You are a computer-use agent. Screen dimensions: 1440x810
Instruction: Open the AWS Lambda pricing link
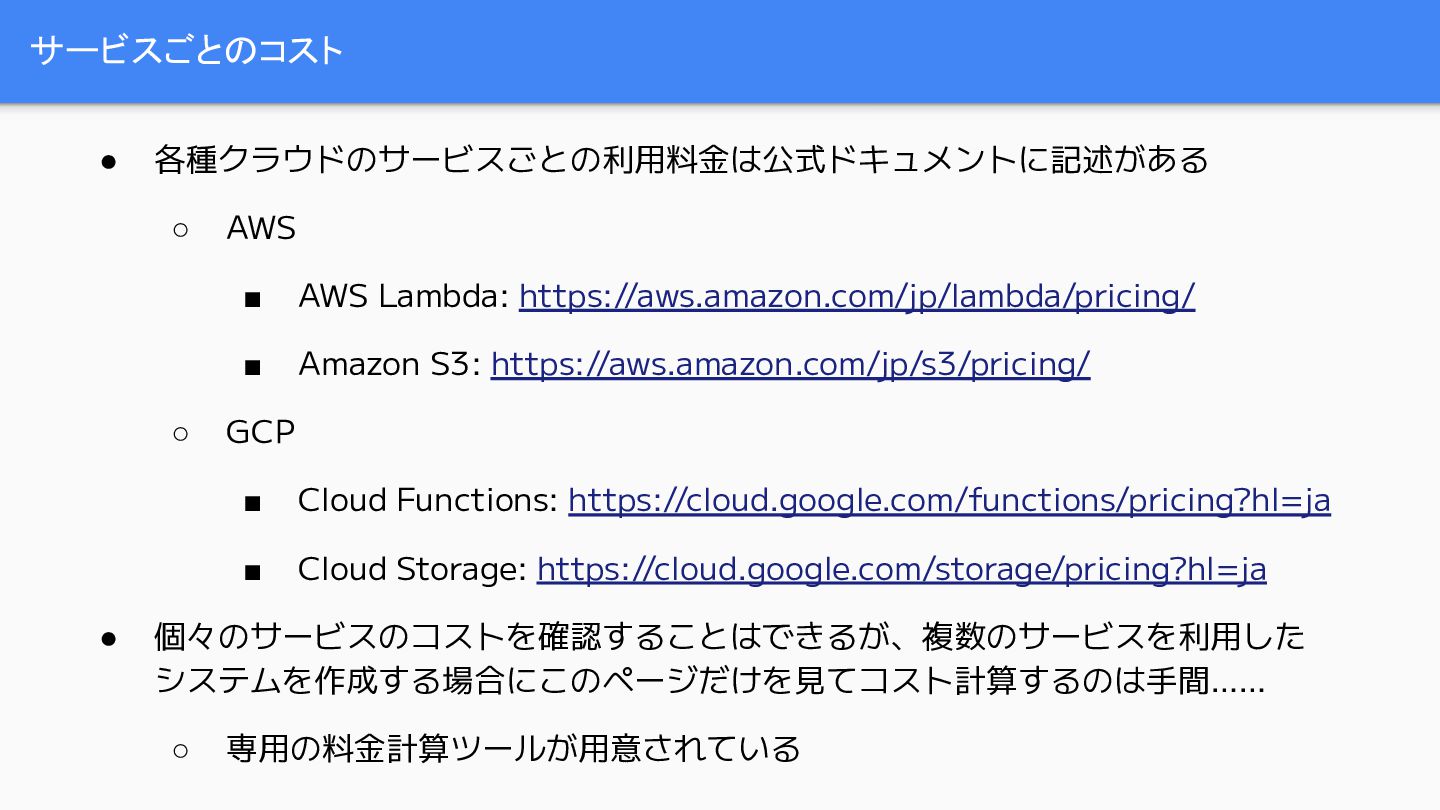point(856,296)
